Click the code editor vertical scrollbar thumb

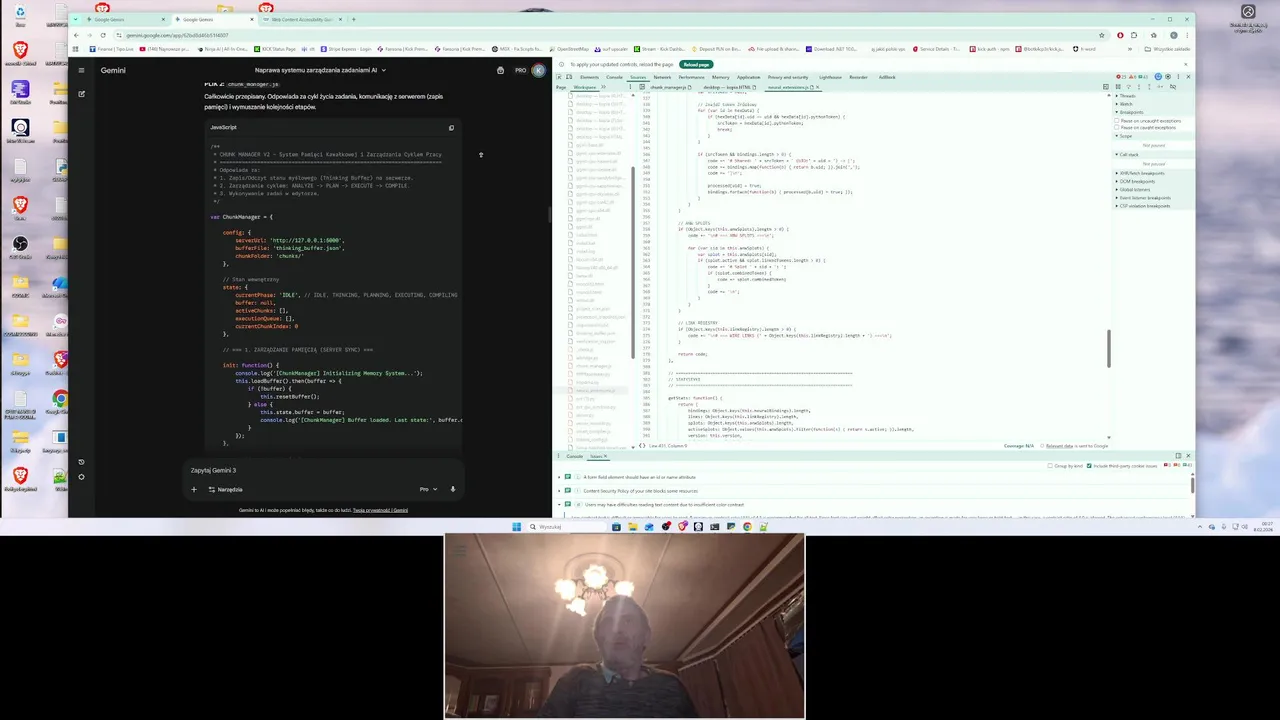coord(1108,348)
